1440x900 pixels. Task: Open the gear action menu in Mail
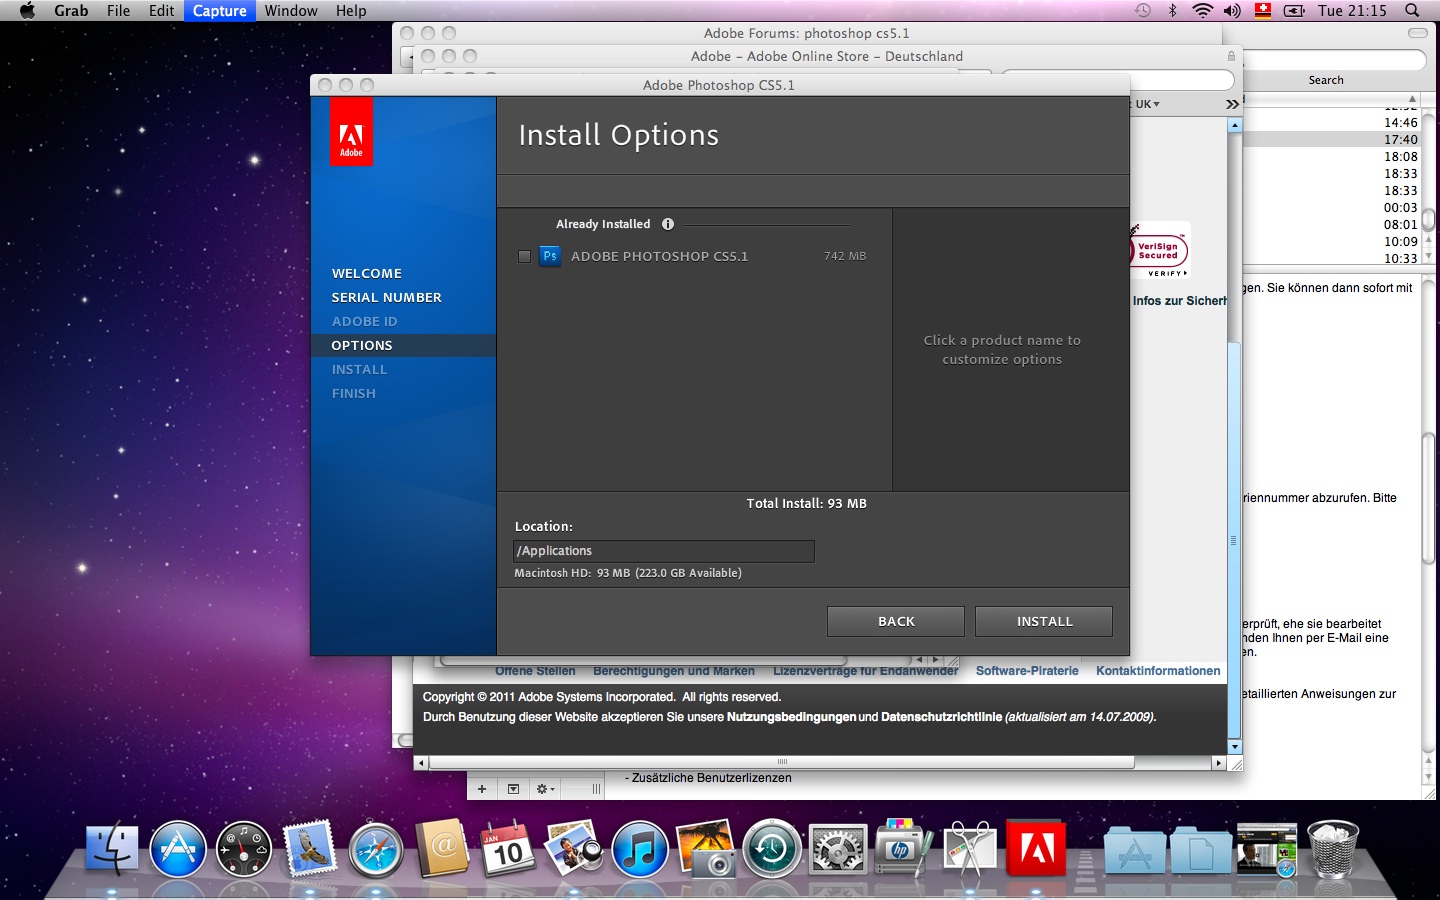(x=545, y=789)
